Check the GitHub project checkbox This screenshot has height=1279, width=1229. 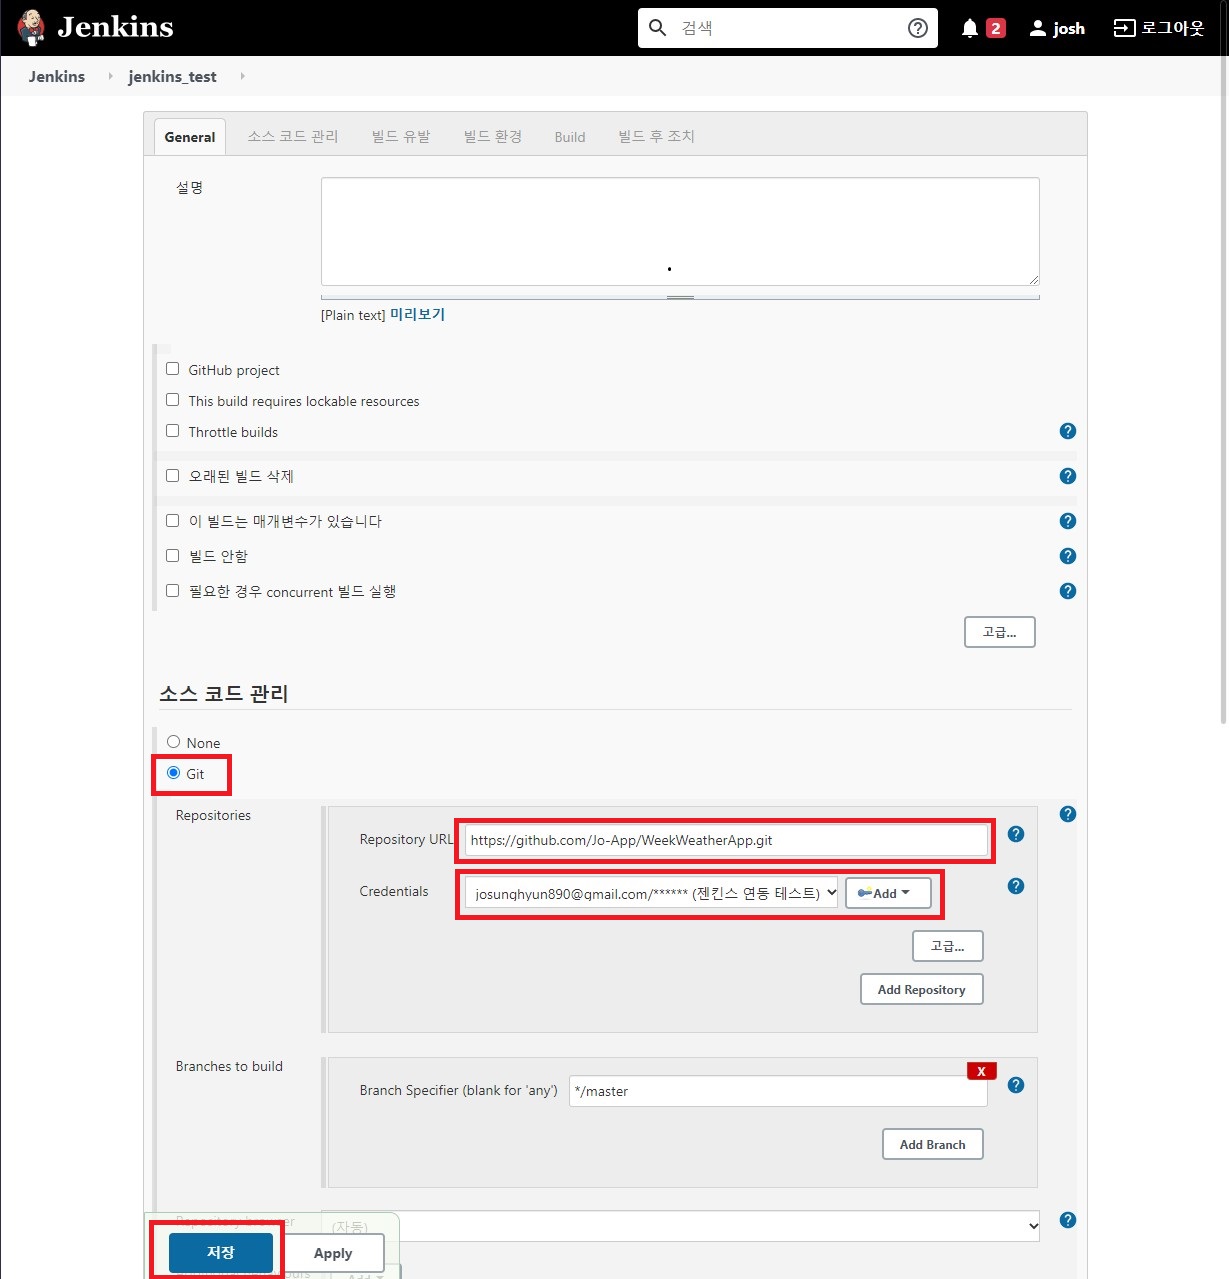(173, 369)
